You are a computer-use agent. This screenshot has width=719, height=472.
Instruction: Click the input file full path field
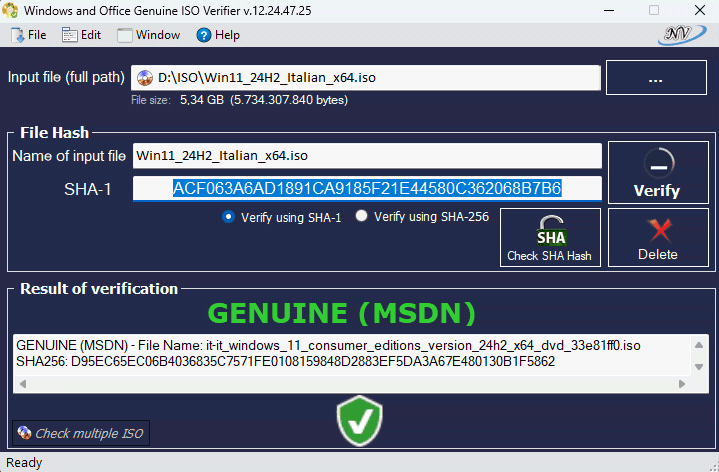pos(365,78)
